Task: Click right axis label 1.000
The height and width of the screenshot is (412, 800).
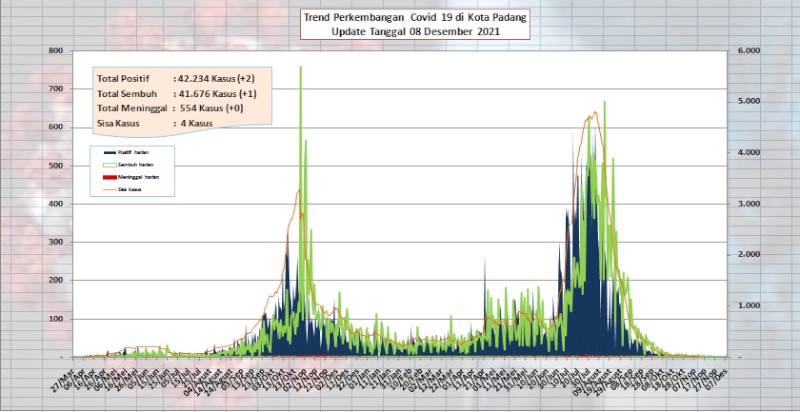Action: [x=749, y=305]
